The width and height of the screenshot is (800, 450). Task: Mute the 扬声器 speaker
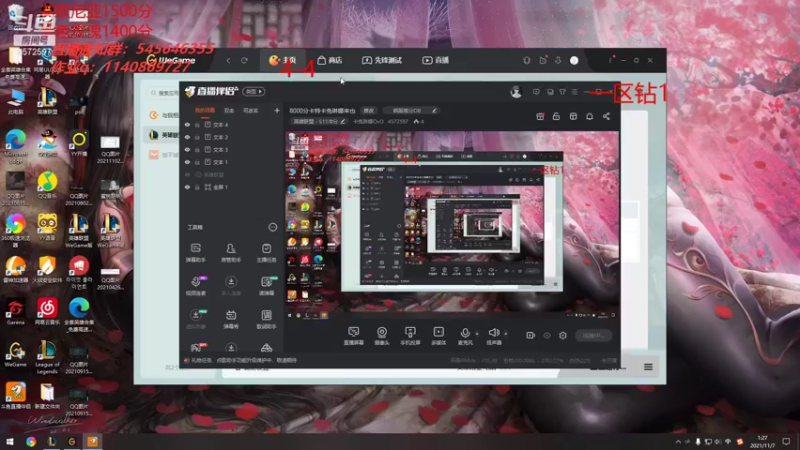pos(493,336)
